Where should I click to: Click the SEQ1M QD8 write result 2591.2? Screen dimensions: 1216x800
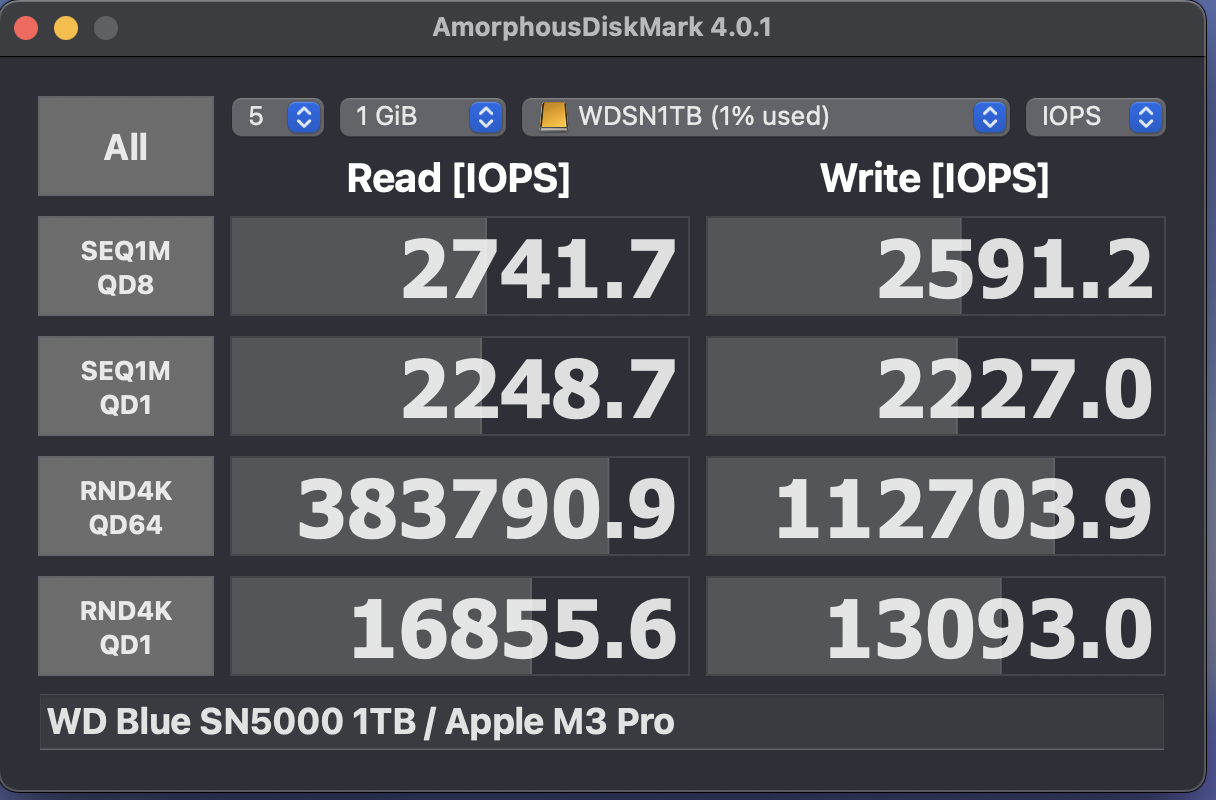(936, 267)
